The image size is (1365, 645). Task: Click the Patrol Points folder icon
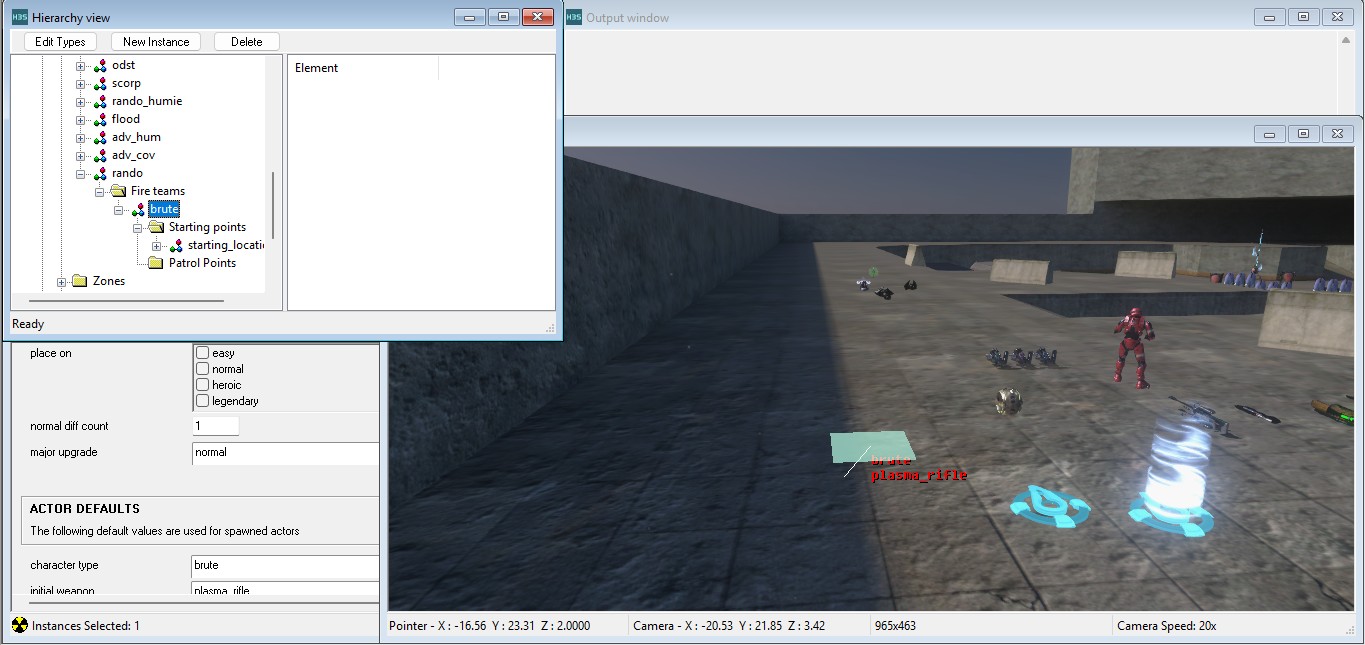[x=155, y=263]
